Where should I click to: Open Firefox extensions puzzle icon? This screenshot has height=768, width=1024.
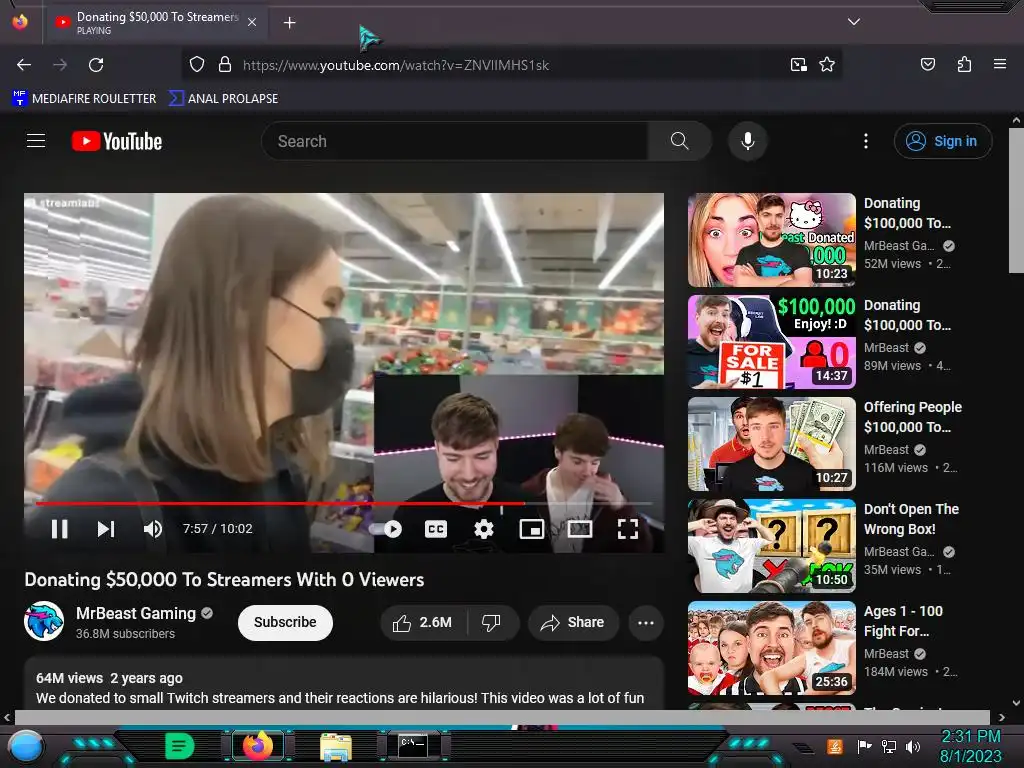click(x=964, y=64)
